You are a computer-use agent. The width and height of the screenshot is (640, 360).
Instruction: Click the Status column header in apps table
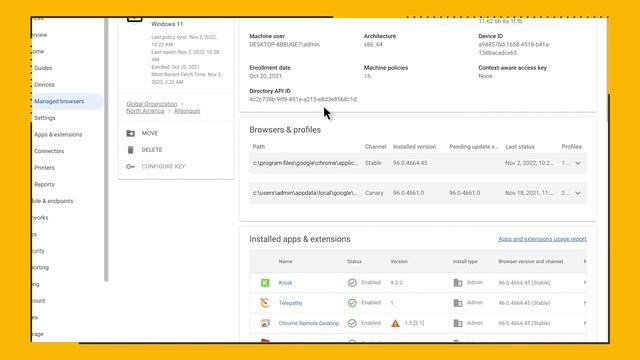pyautogui.click(x=354, y=261)
